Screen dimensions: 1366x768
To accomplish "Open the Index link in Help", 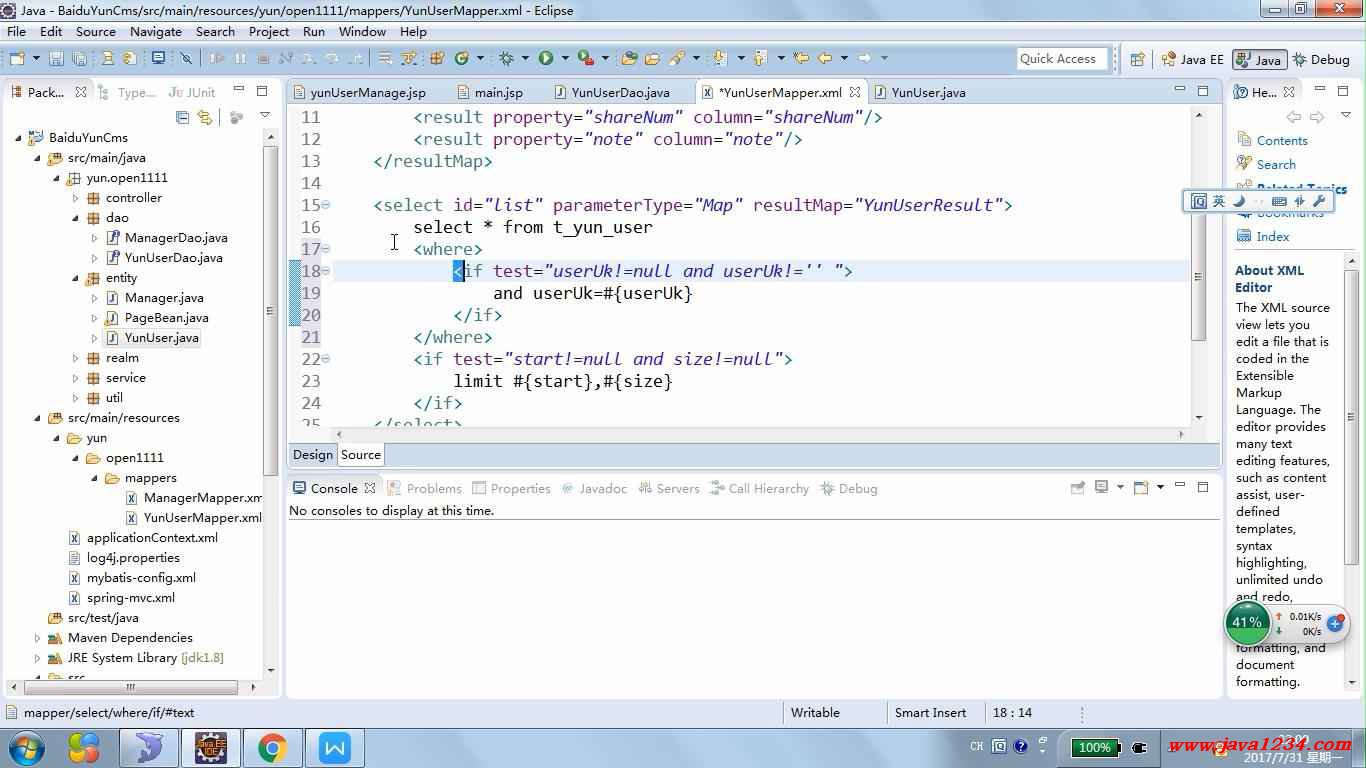I will pyautogui.click(x=1272, y=237).
